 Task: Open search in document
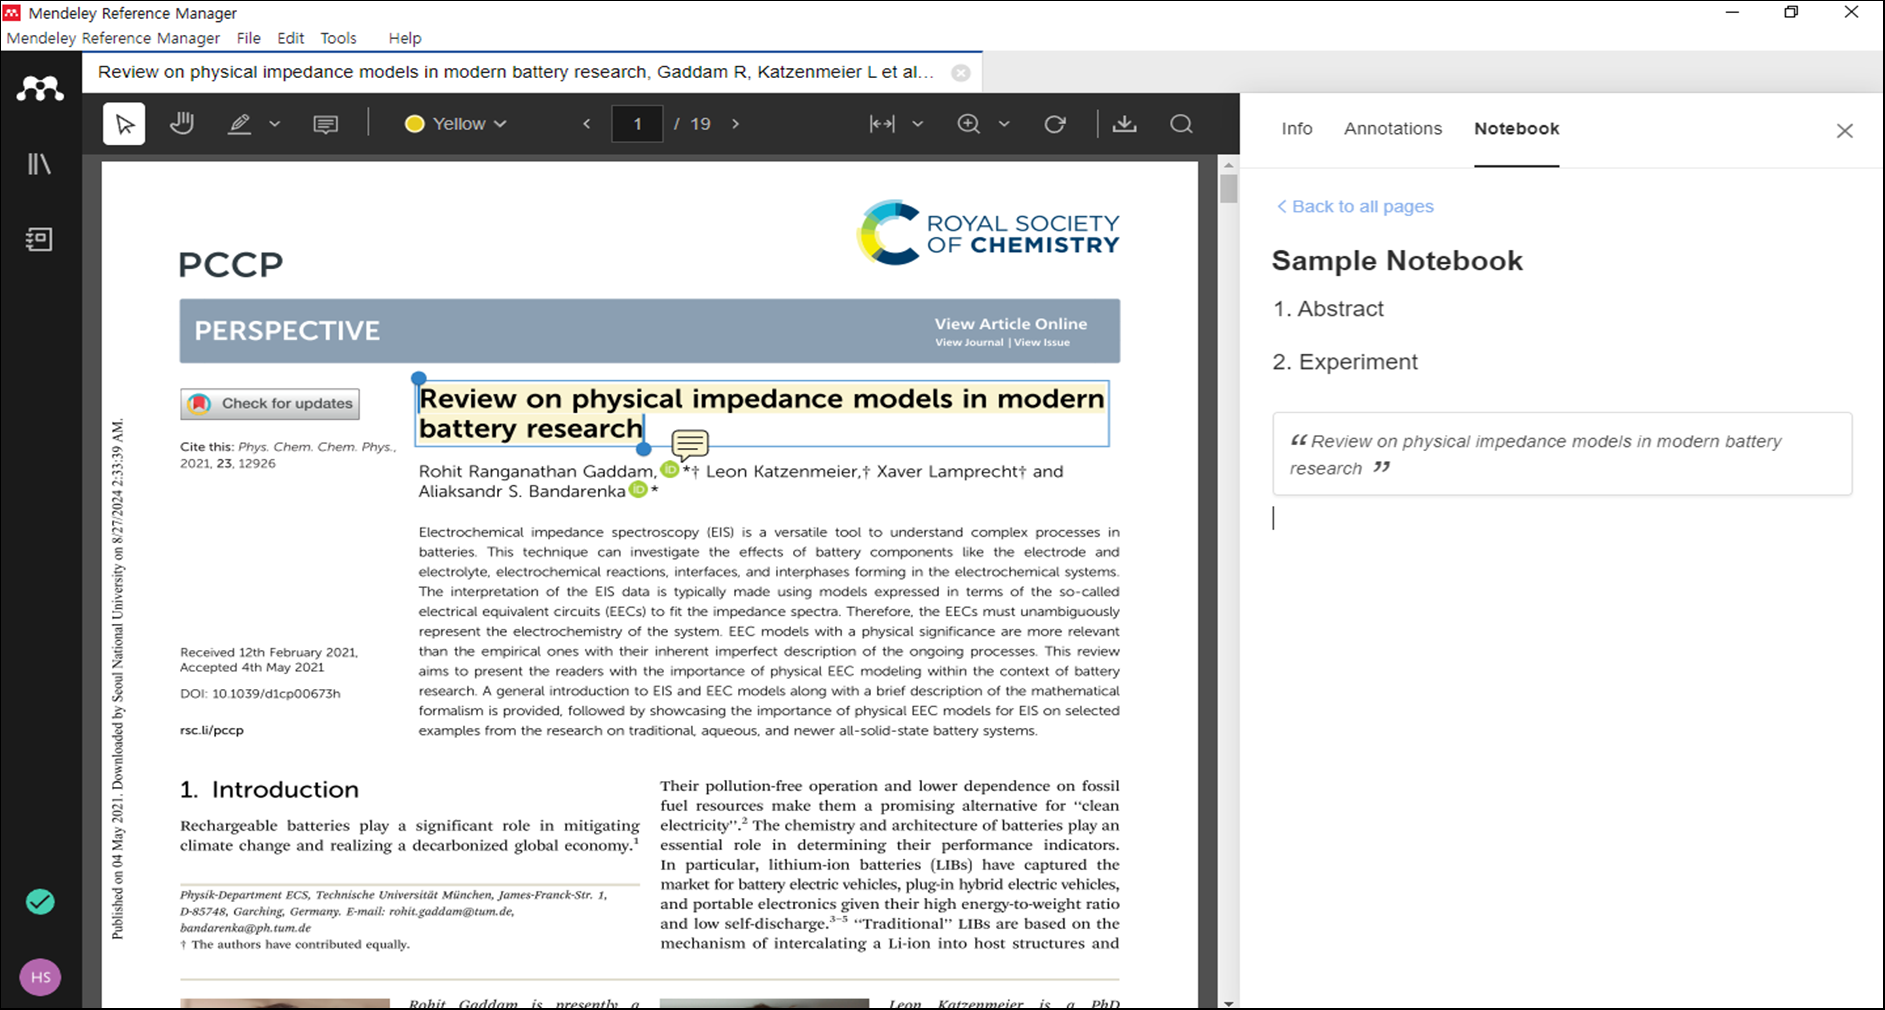[1182, 124]
